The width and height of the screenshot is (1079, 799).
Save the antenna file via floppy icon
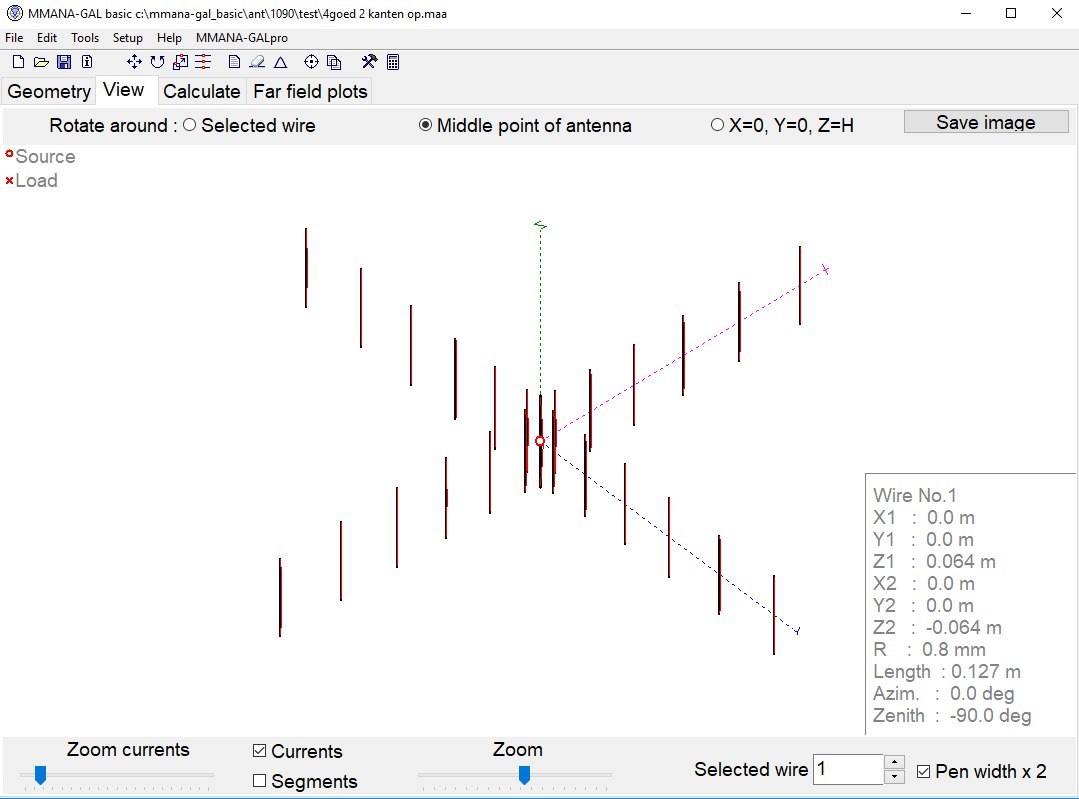[x=64, y=62]
